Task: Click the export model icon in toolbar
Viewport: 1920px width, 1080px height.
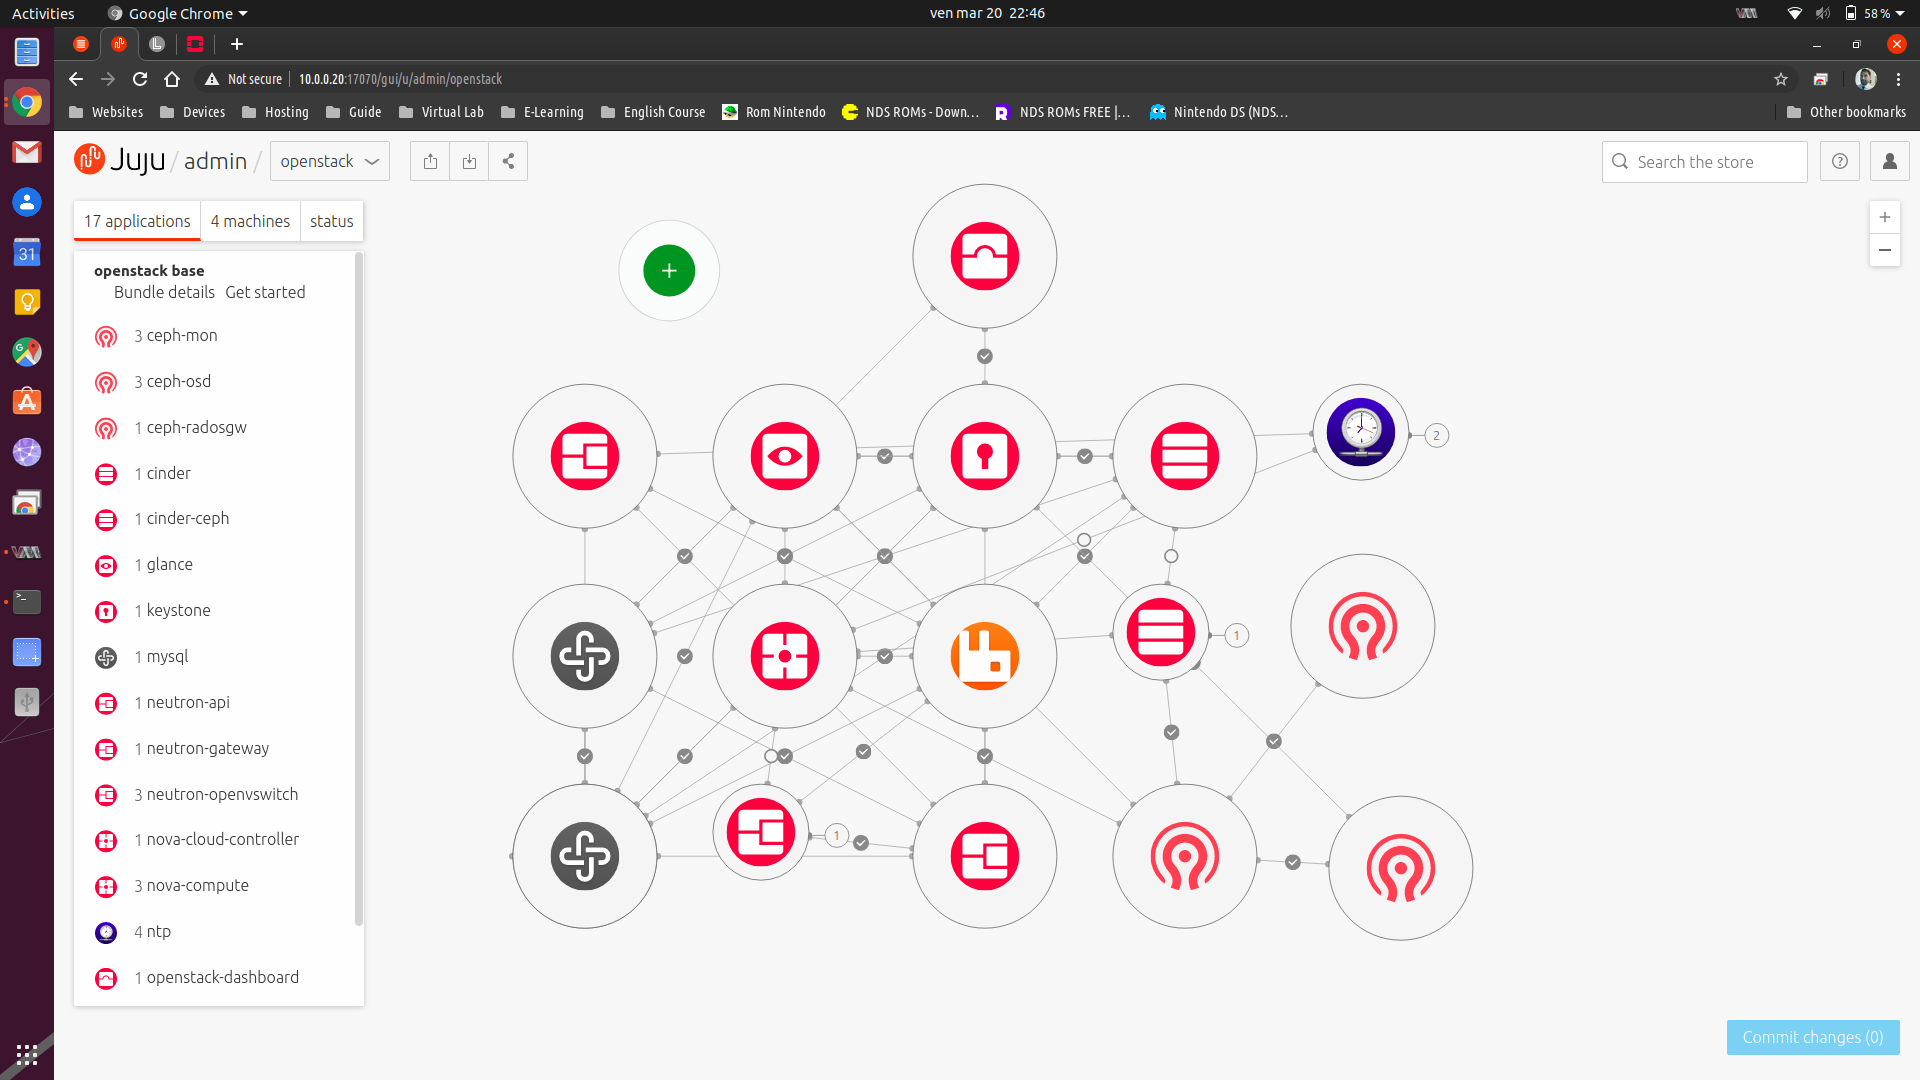Action: (430, 161)
